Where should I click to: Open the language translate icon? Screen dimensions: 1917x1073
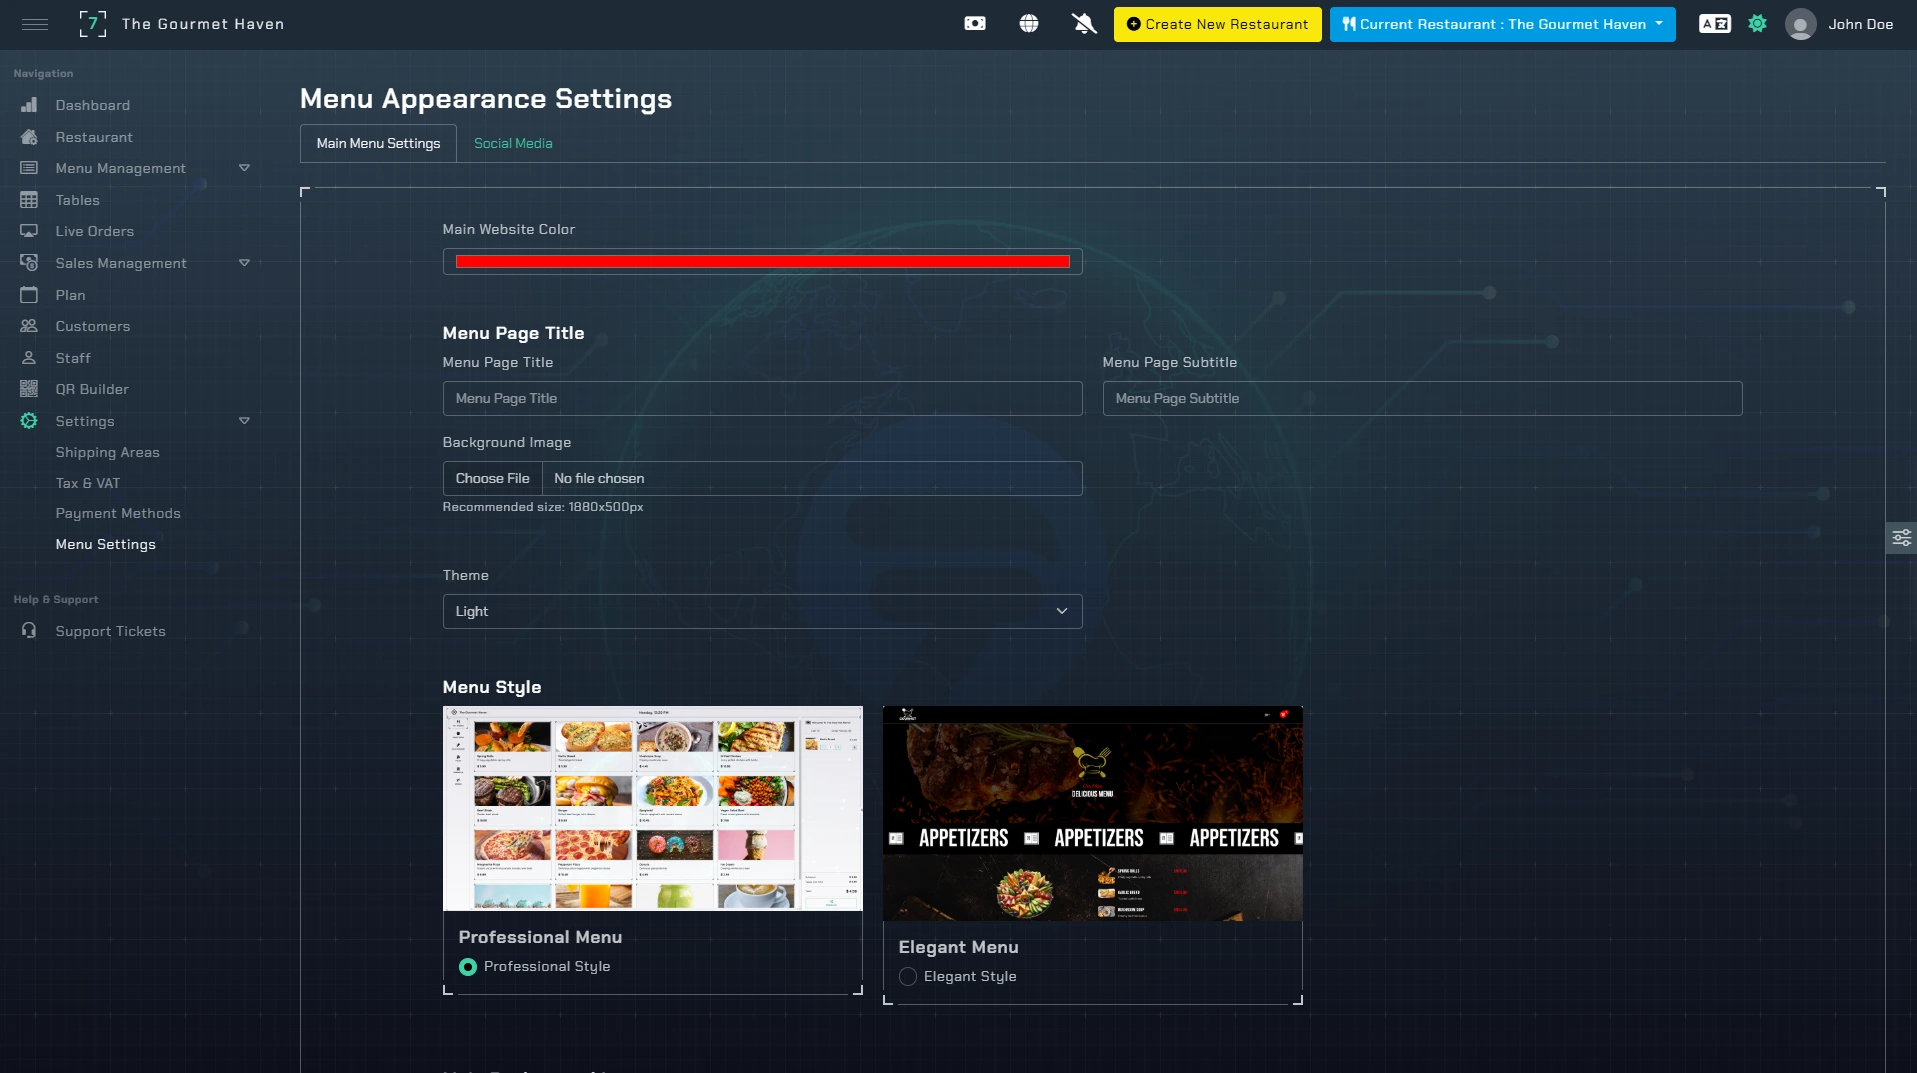pyautogui.click(x=1715, y=24)
